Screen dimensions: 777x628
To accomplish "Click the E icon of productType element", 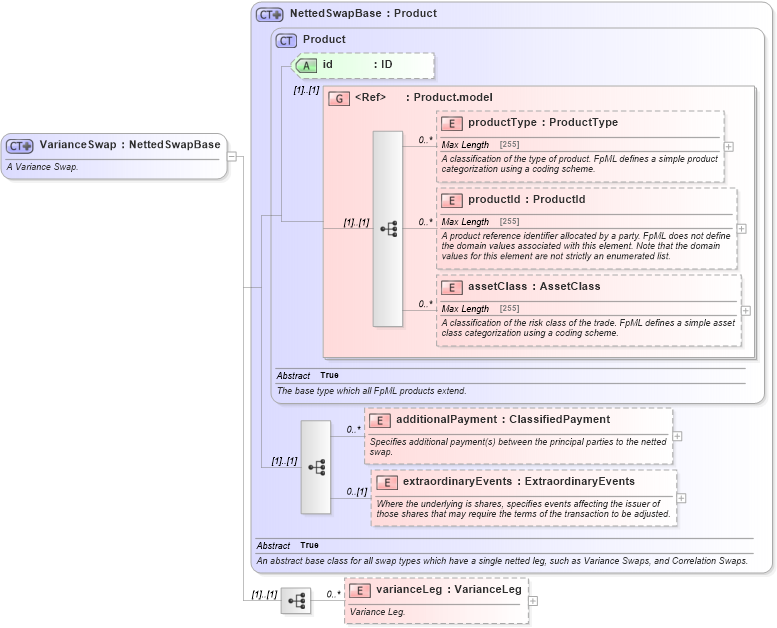I will [x=451, y=123].
